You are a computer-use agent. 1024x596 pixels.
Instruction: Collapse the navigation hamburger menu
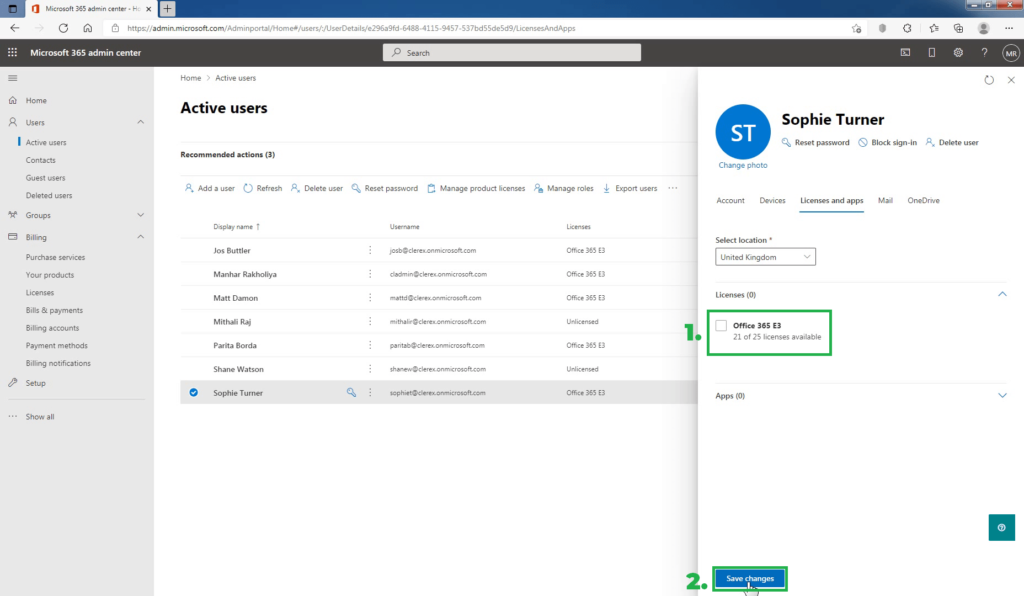tap(12, 78)
